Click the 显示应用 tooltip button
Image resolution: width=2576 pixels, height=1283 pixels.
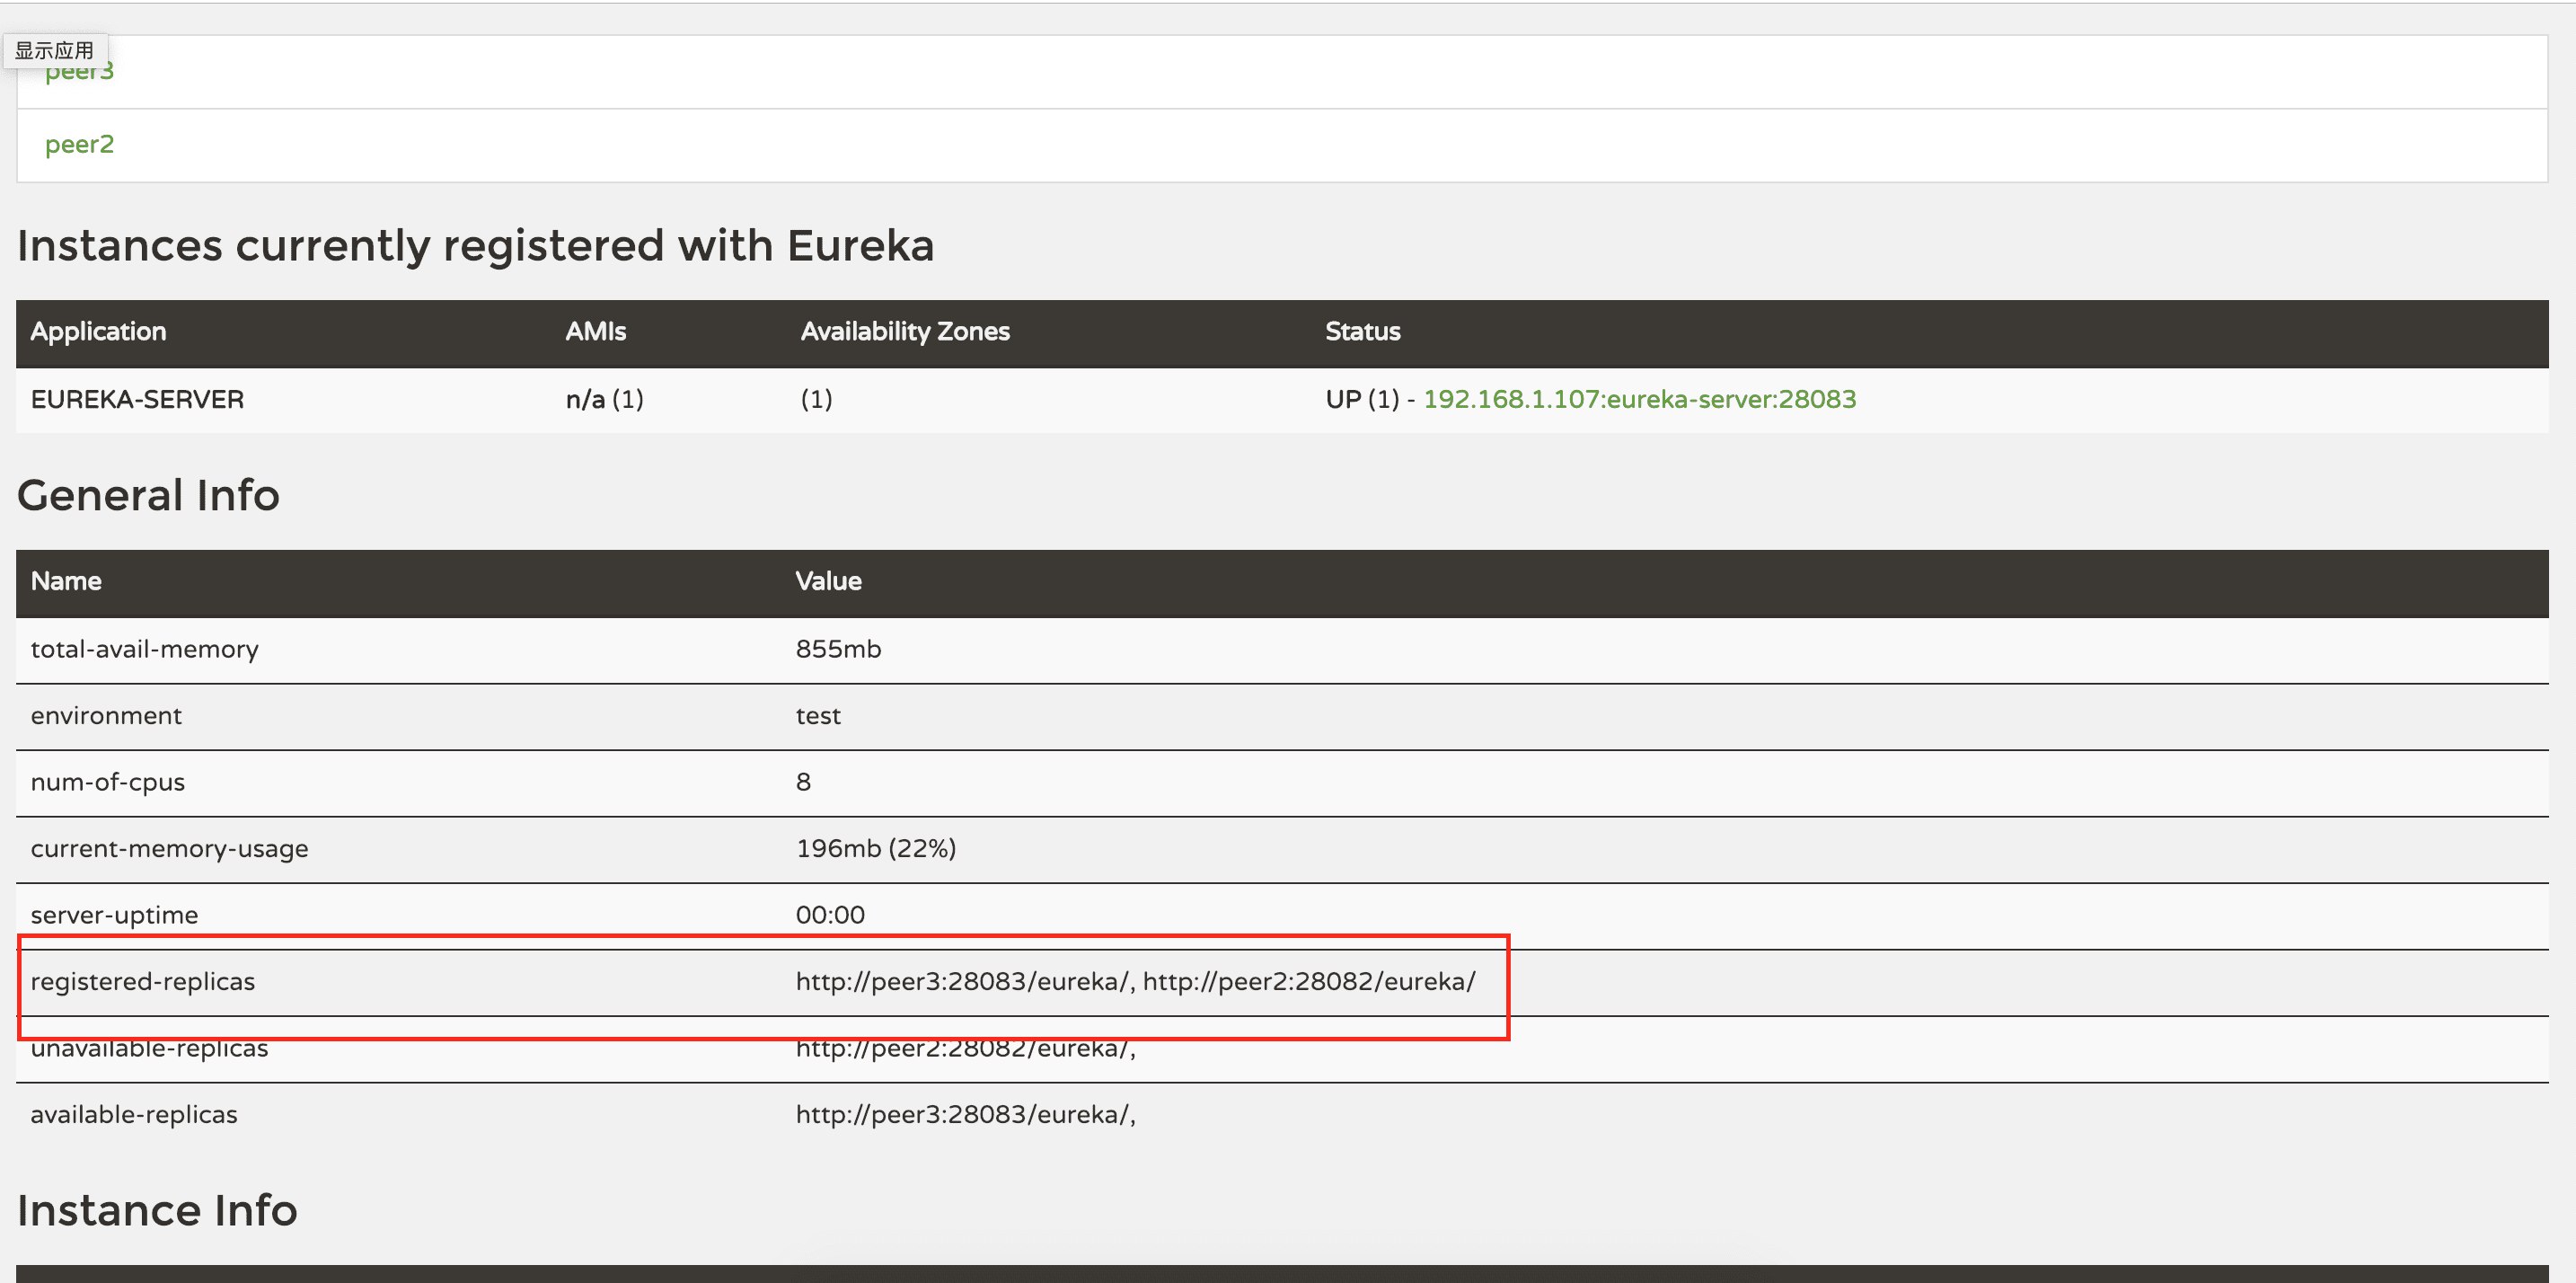[54, 50]
